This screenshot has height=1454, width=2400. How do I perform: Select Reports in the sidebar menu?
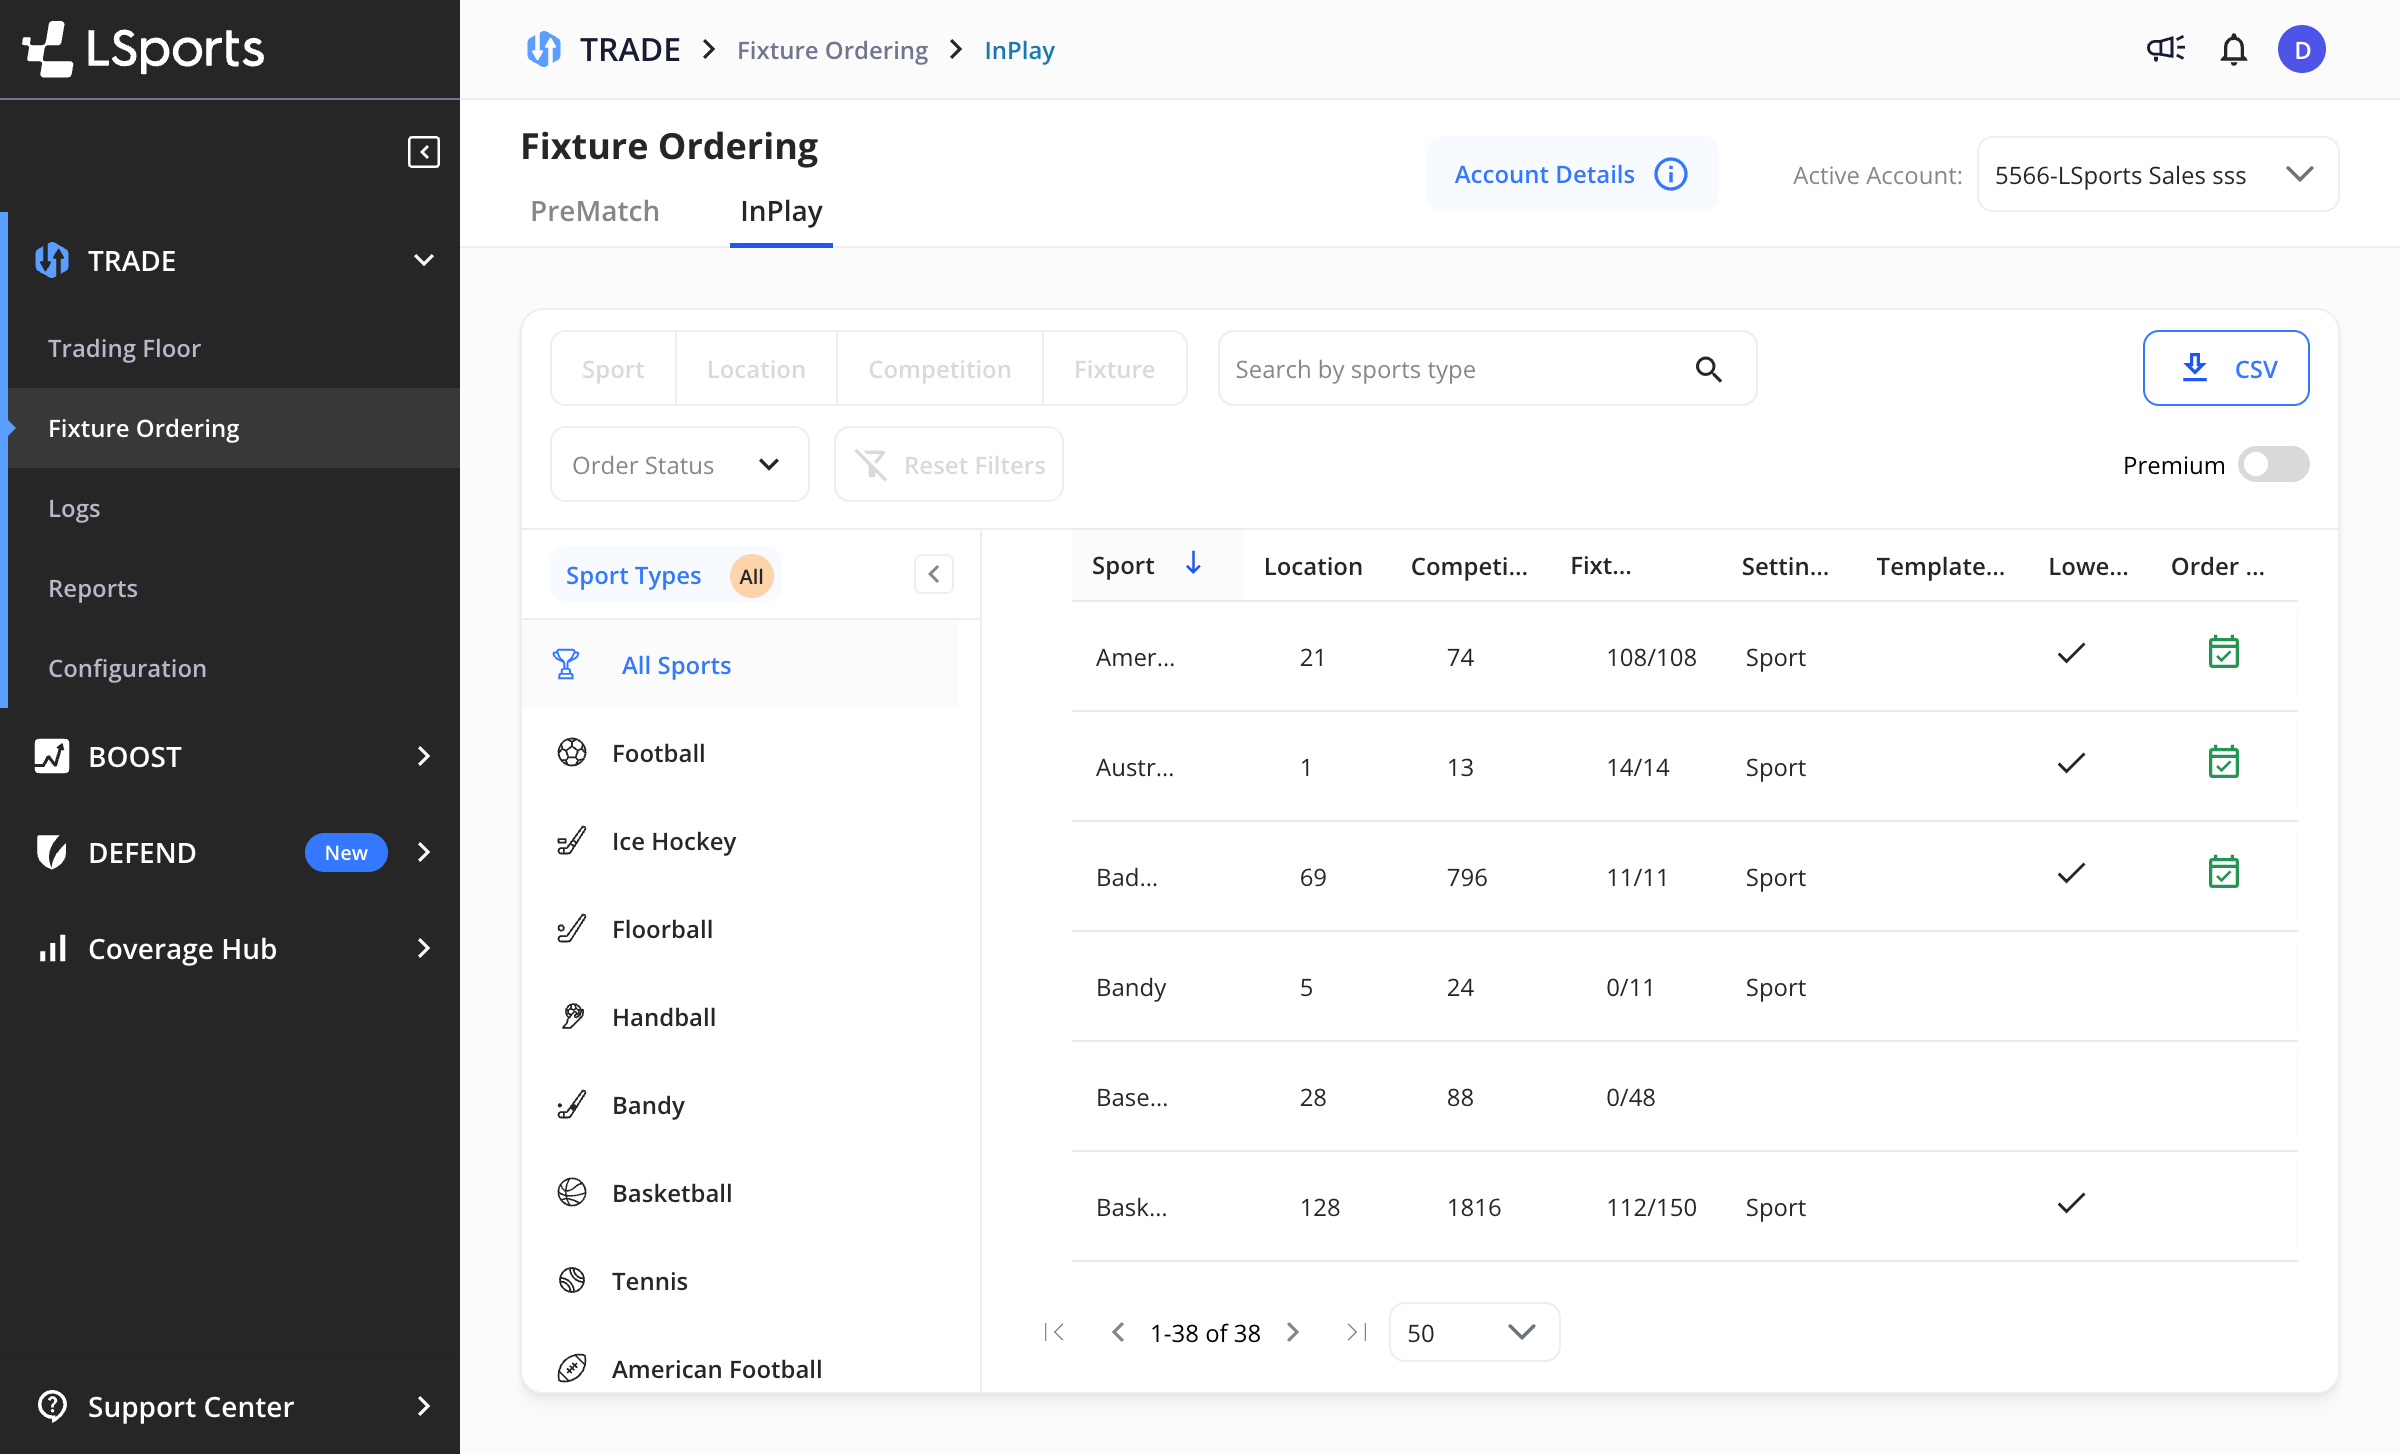[93, 588]
